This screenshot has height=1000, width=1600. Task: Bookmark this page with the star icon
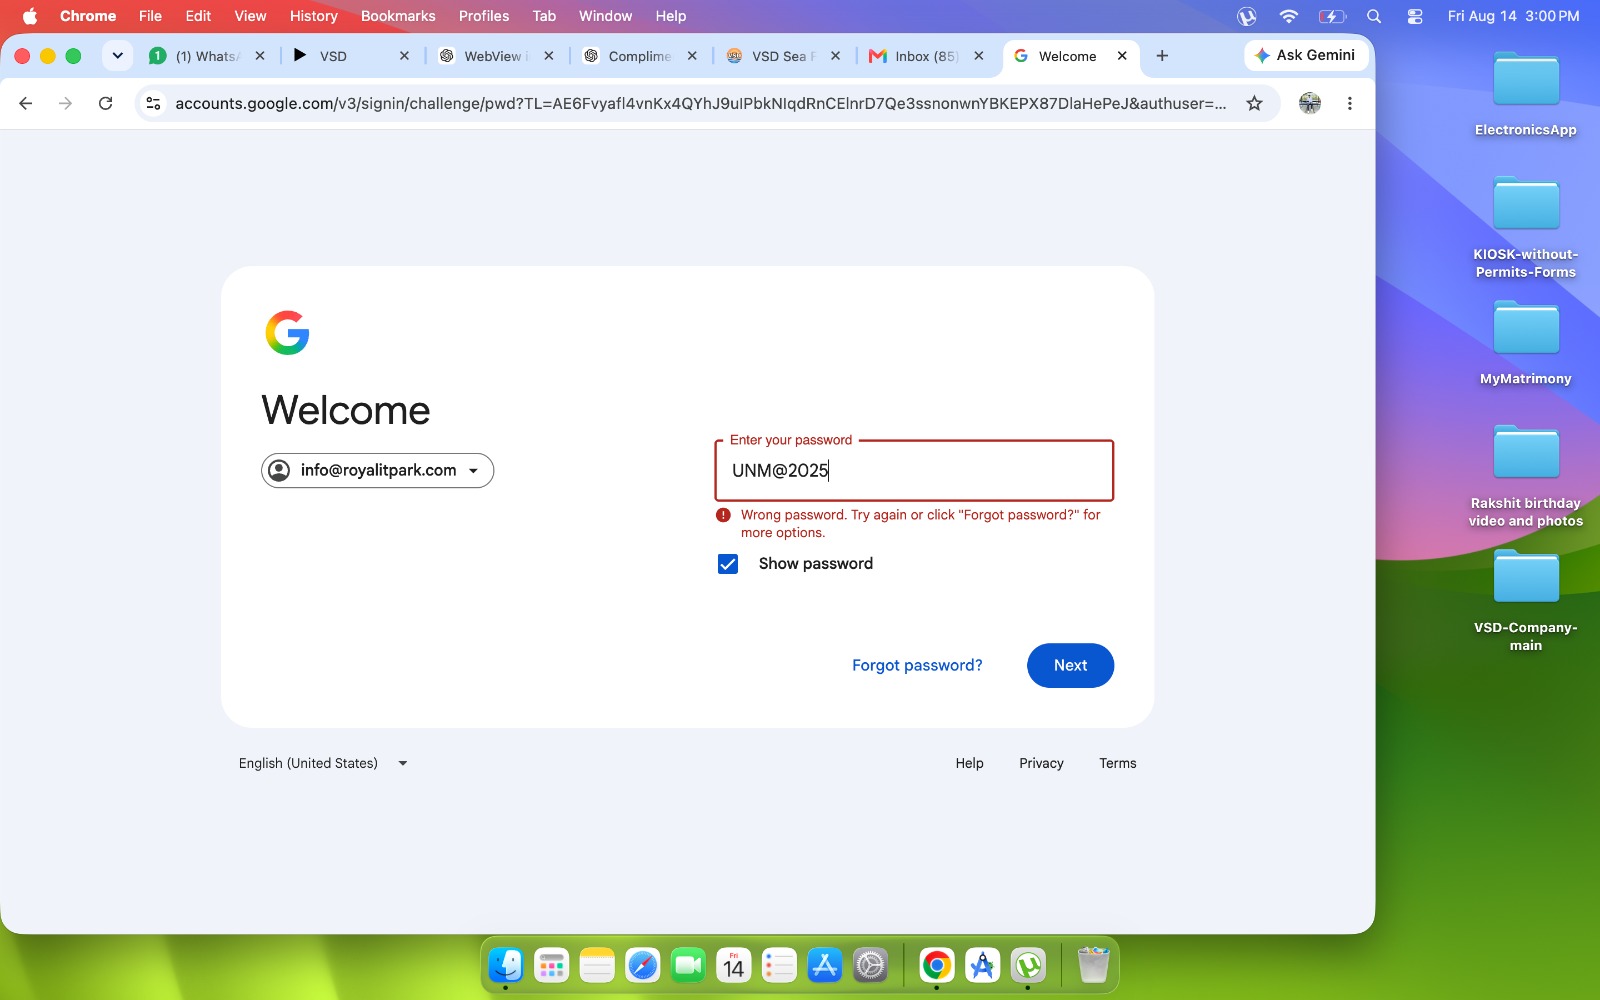click(x=1254, y=103)
